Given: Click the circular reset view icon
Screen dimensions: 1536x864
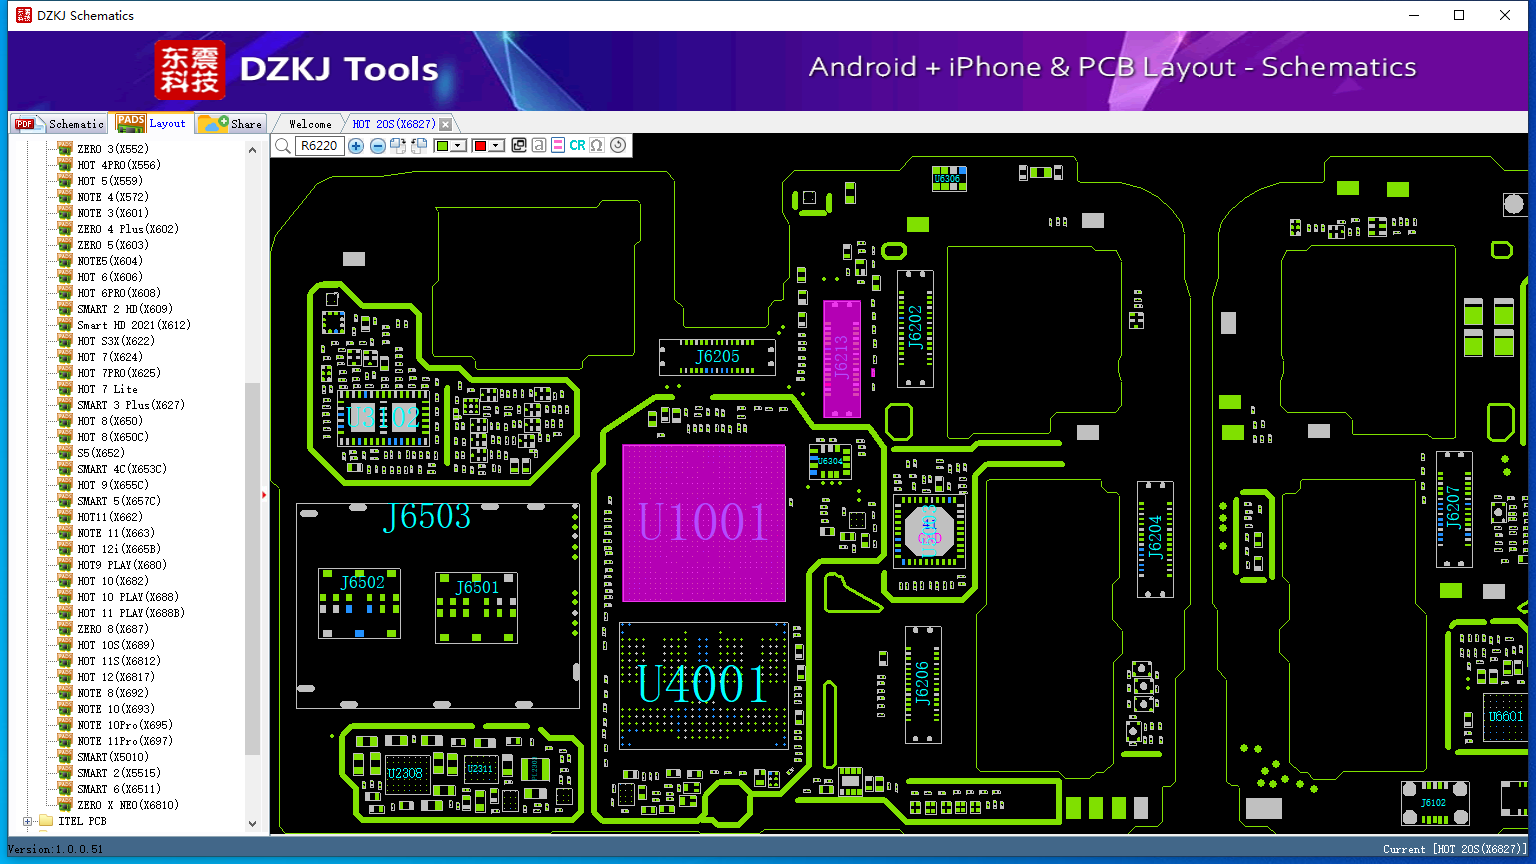Looking at the screenshot, I should [x=618, y=145].
